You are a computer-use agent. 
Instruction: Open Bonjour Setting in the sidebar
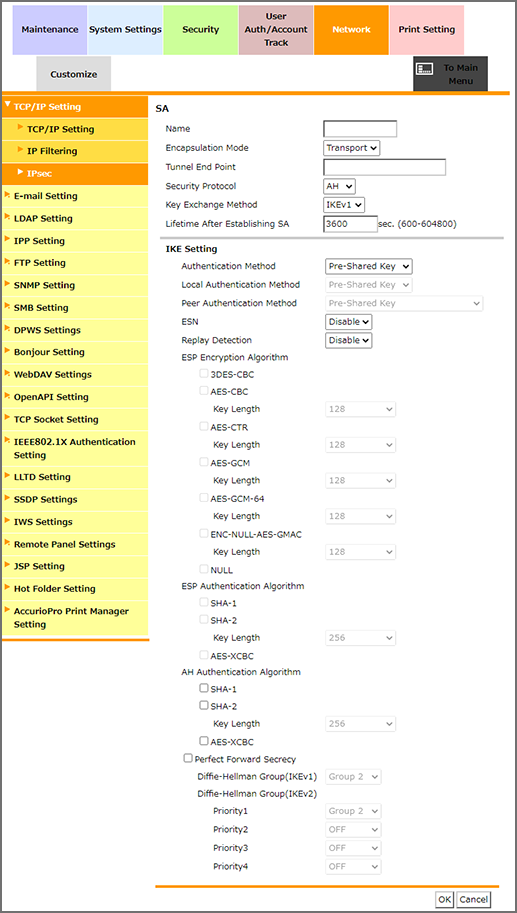click(75, 352)
